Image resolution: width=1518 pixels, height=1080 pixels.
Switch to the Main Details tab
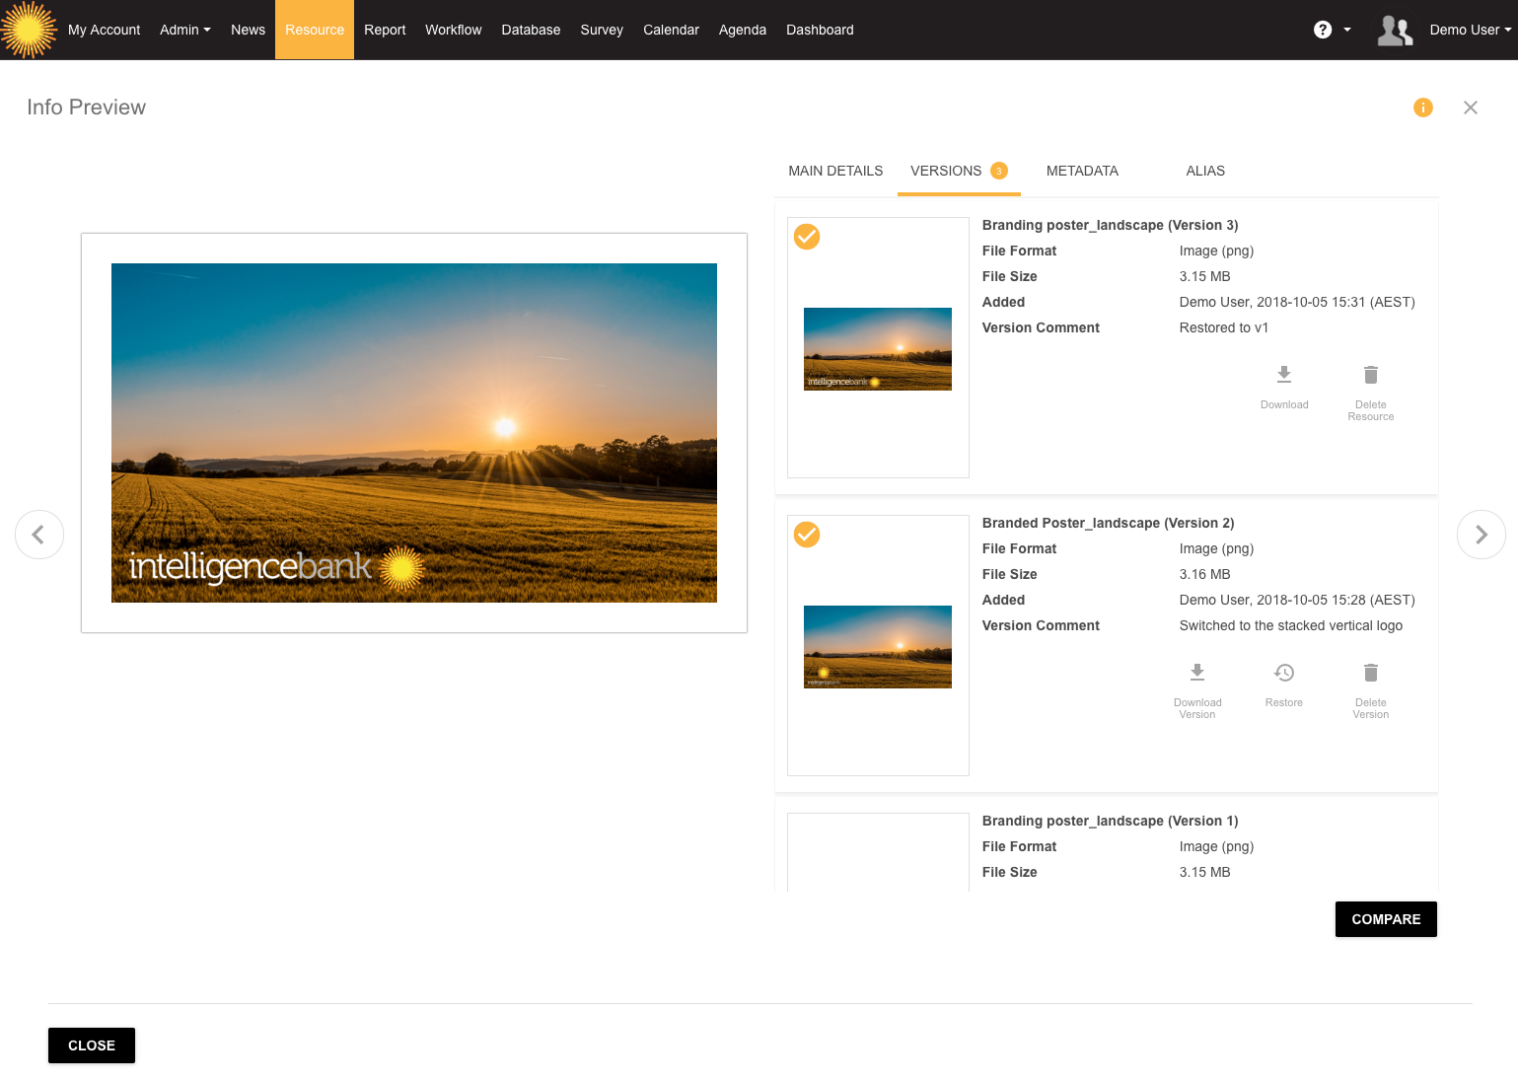pos(835,171)
